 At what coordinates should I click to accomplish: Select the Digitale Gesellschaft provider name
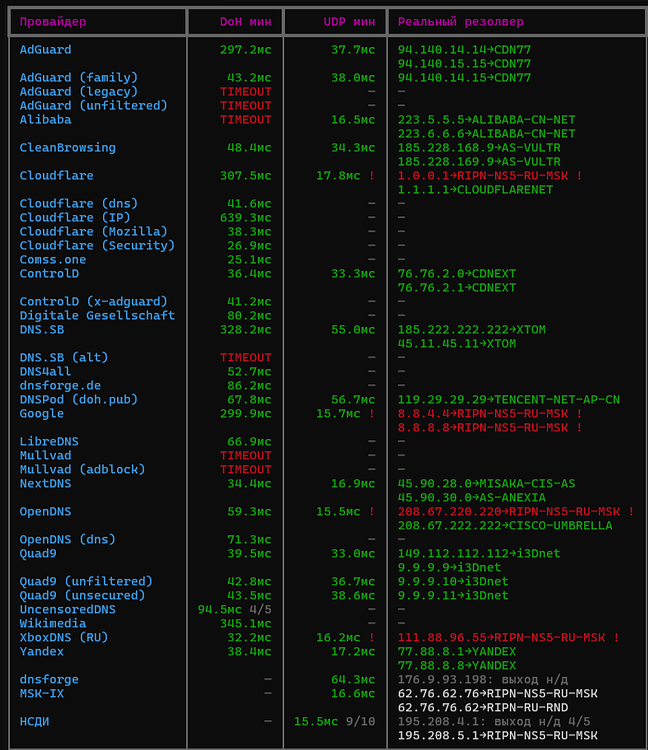coord(97,315)
